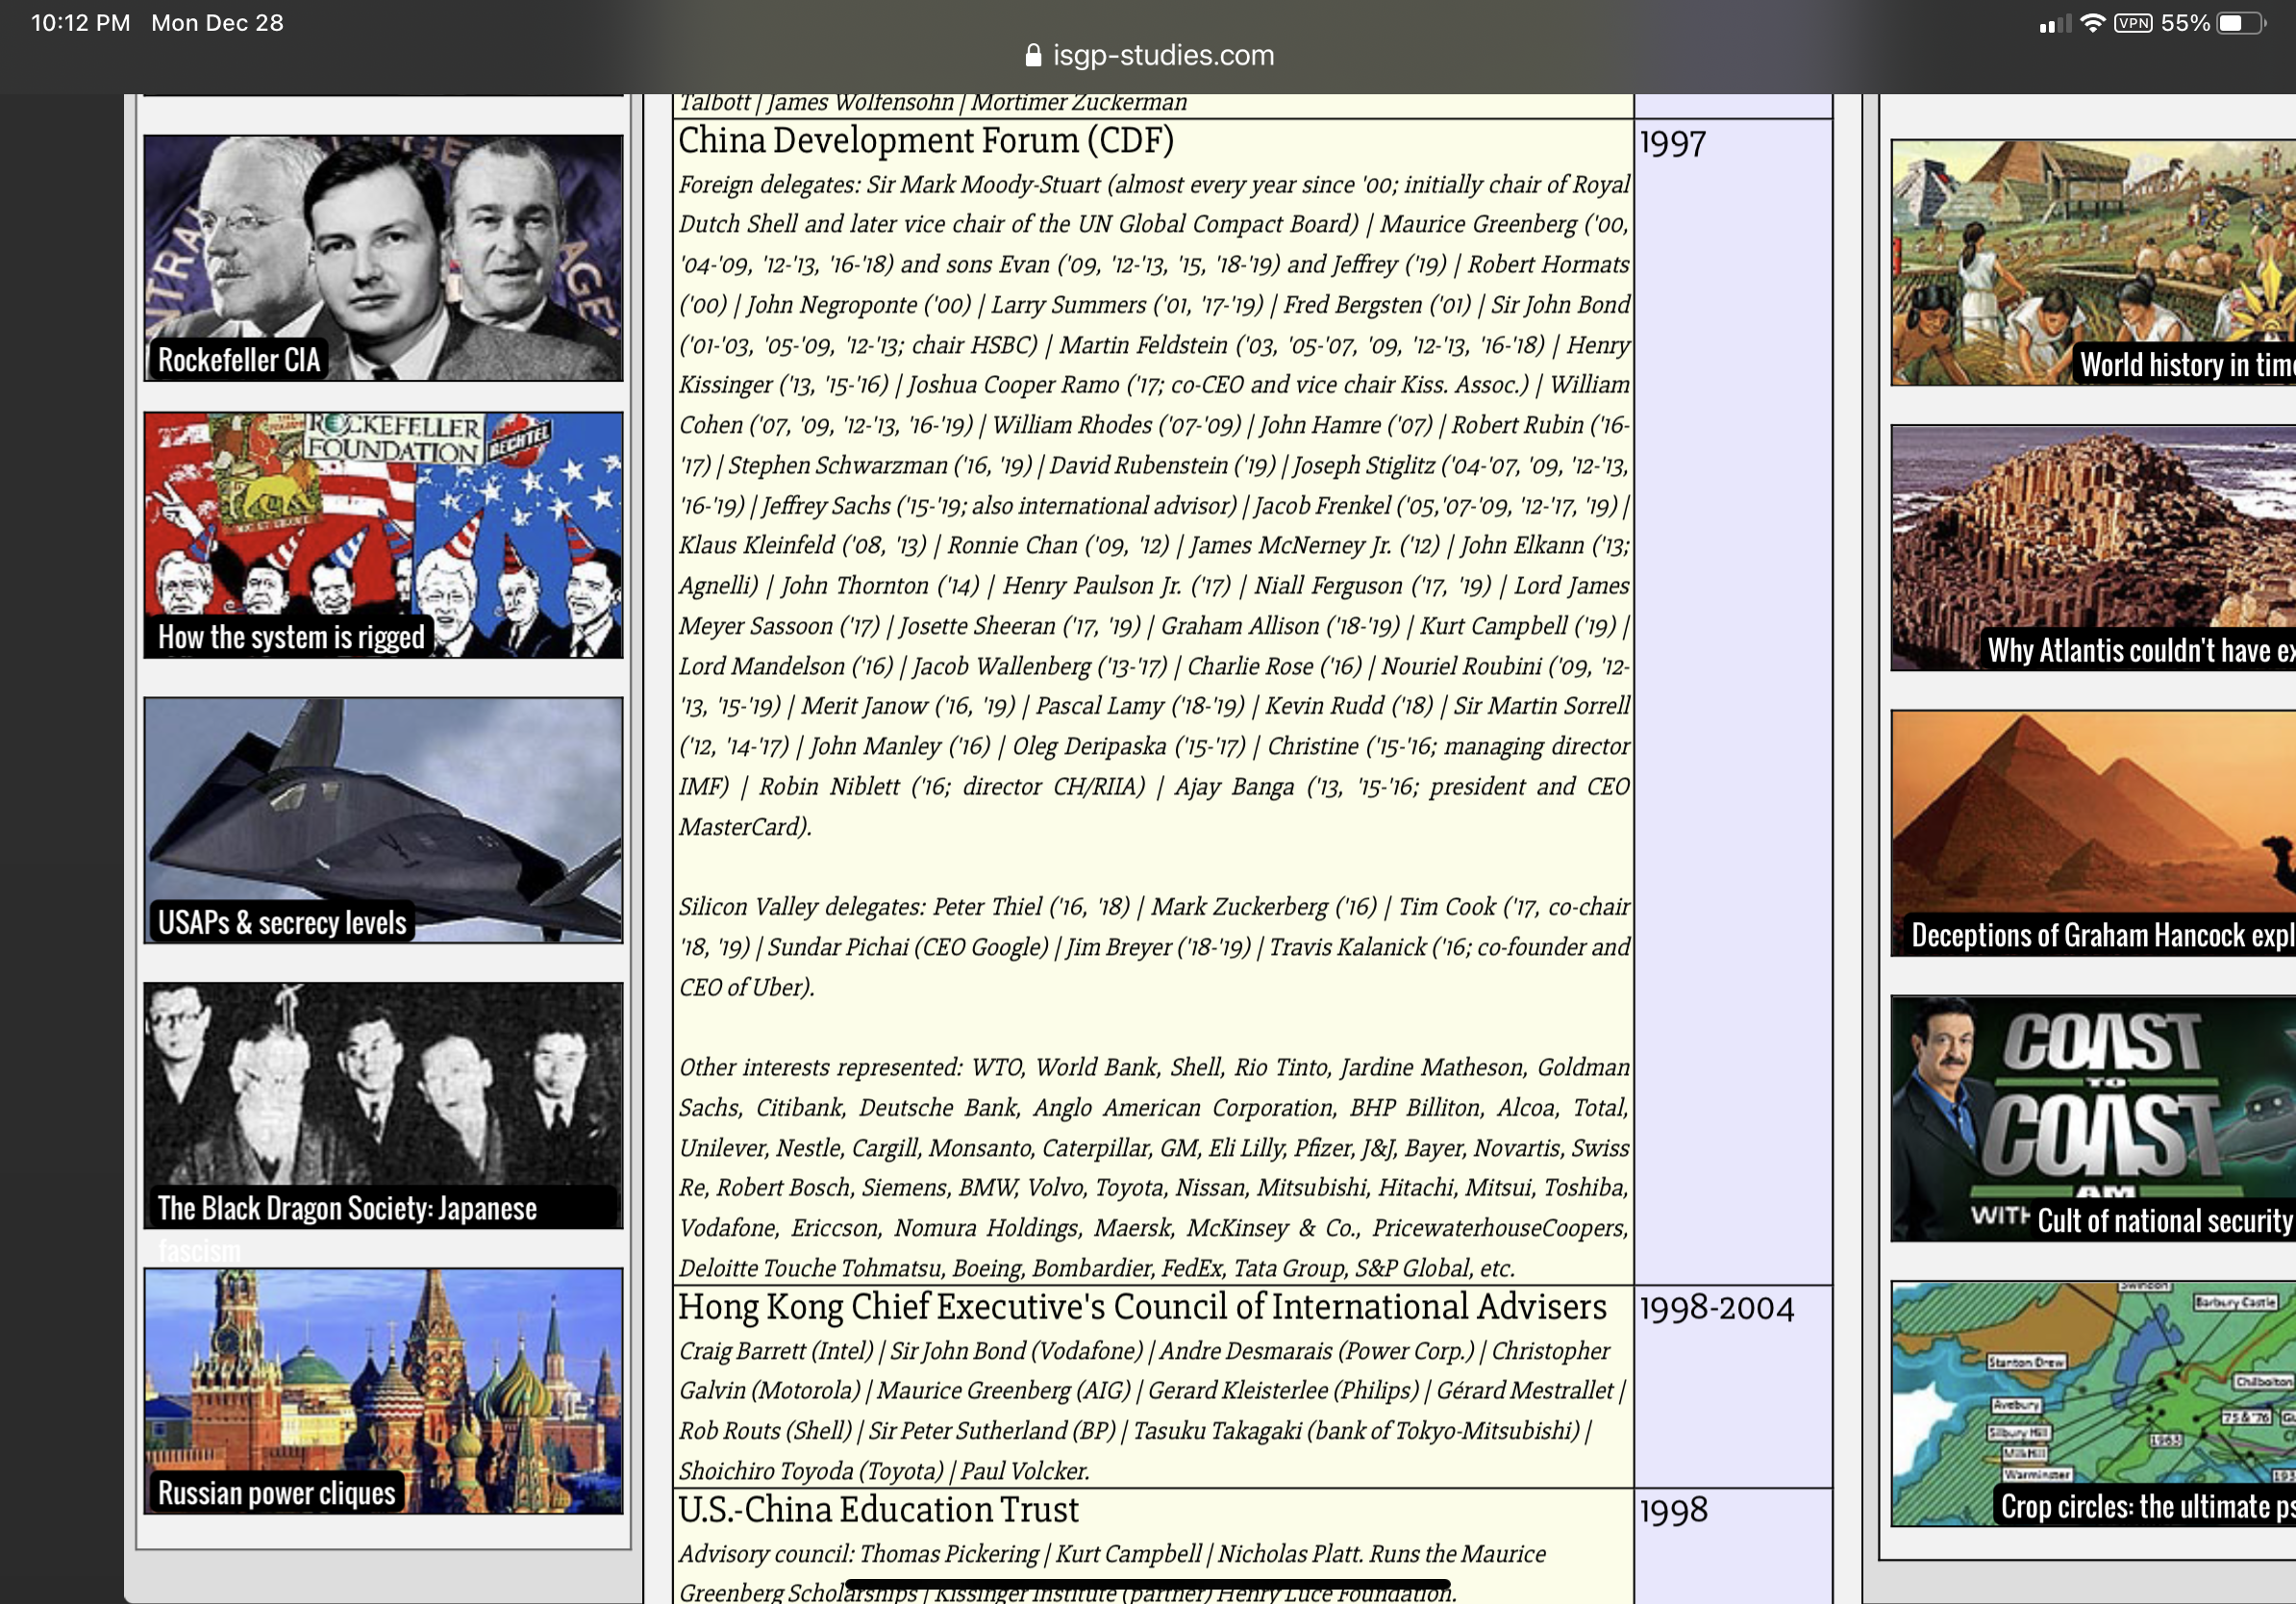
Task: Click the Craig Barrett (Intel) line
Action: click(x=1144, y=1351)
